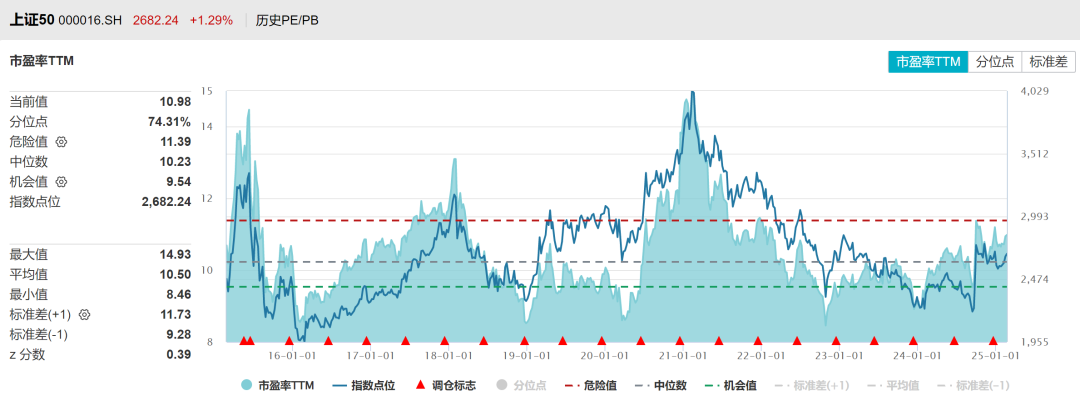Click the 上证50 index name header

(x=31, y=19)
